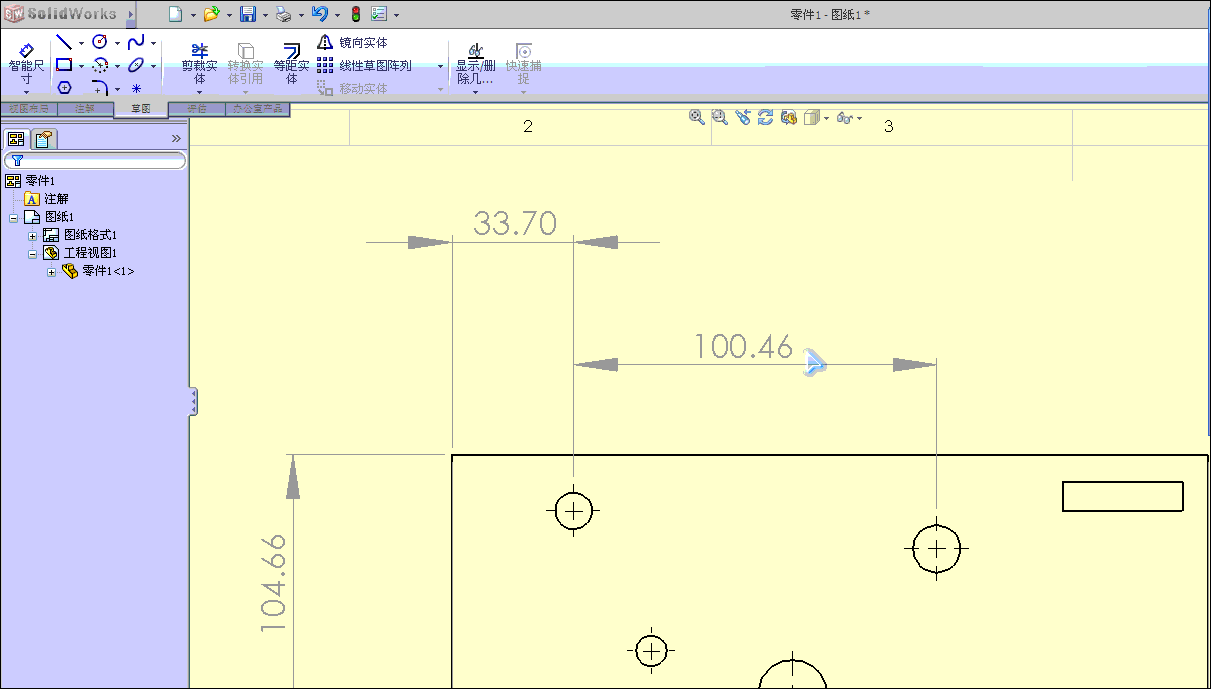
Task: Expand the Save dropdown arrow
Action: 265,15
